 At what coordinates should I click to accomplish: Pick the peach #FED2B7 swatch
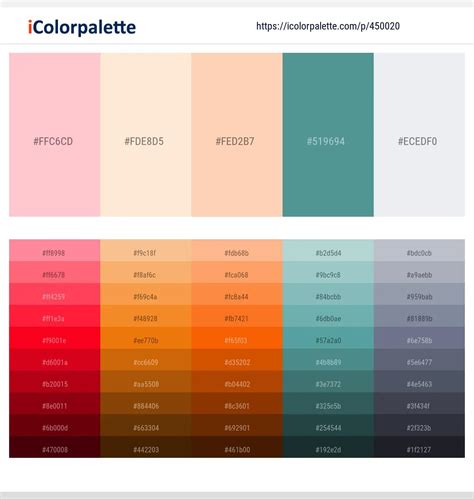coord(237,135)
